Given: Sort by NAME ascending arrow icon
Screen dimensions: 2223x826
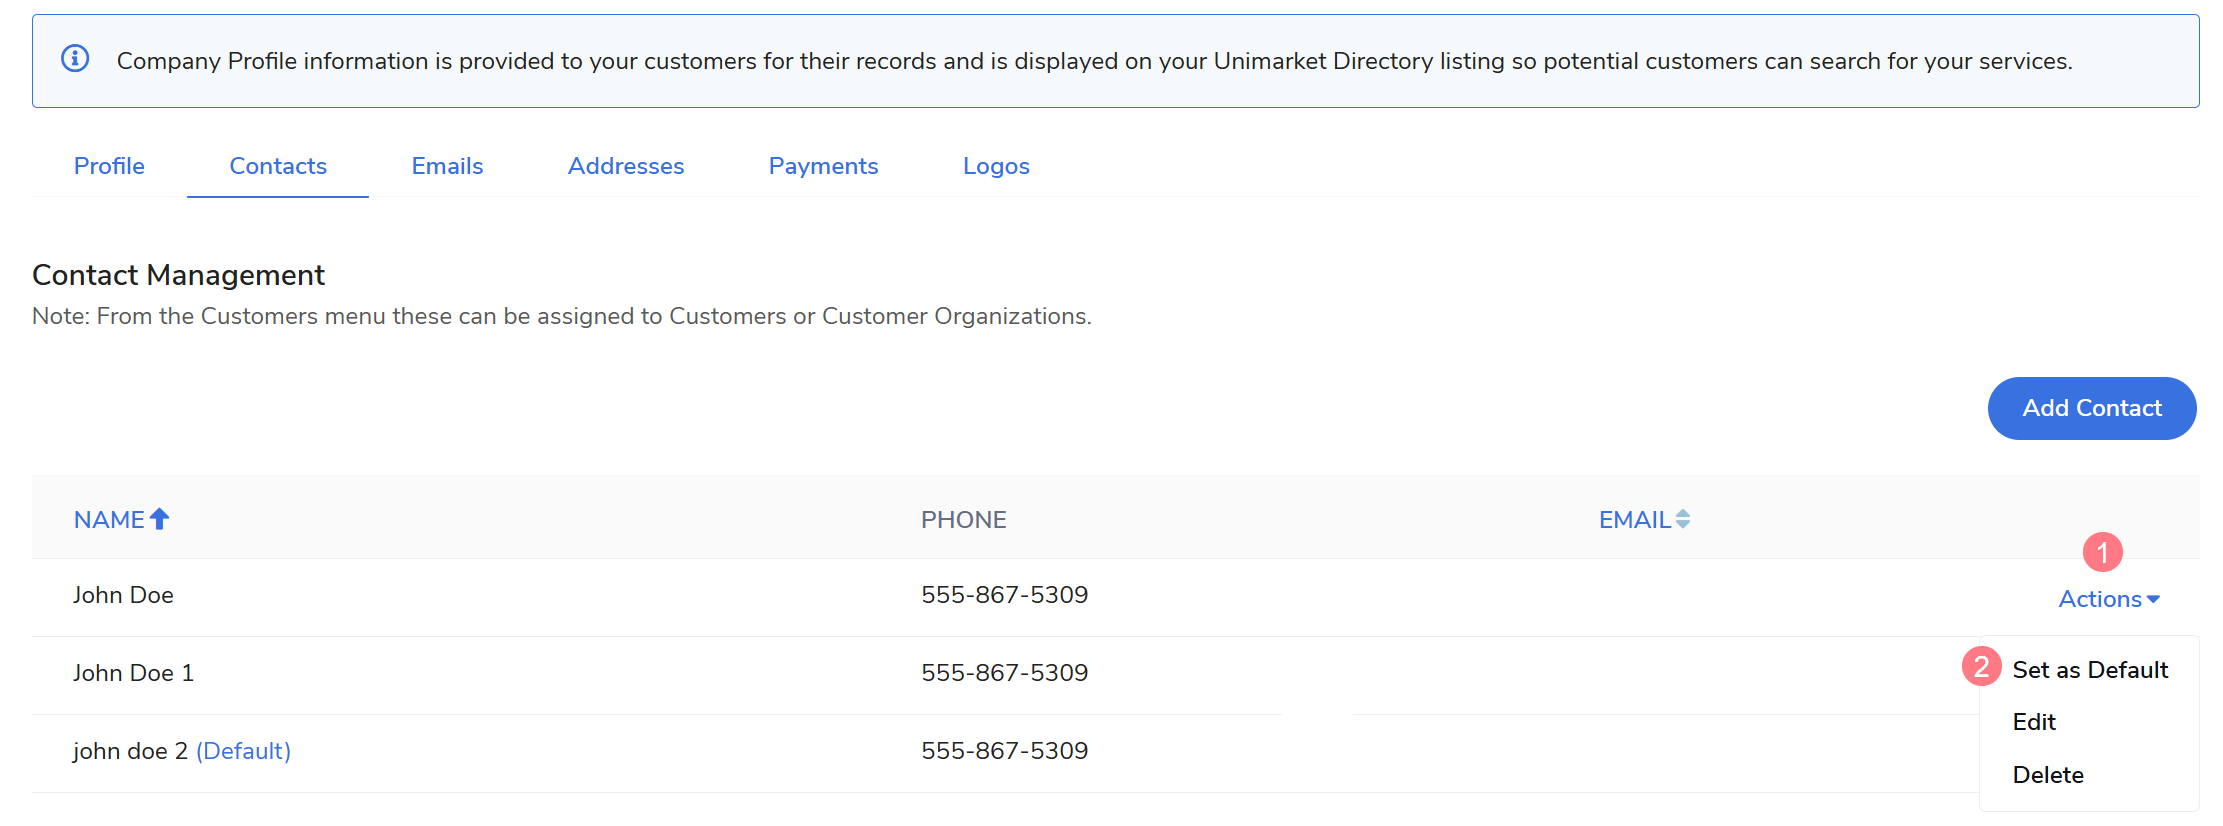Looking at the screenshot, I should (159, 519).
